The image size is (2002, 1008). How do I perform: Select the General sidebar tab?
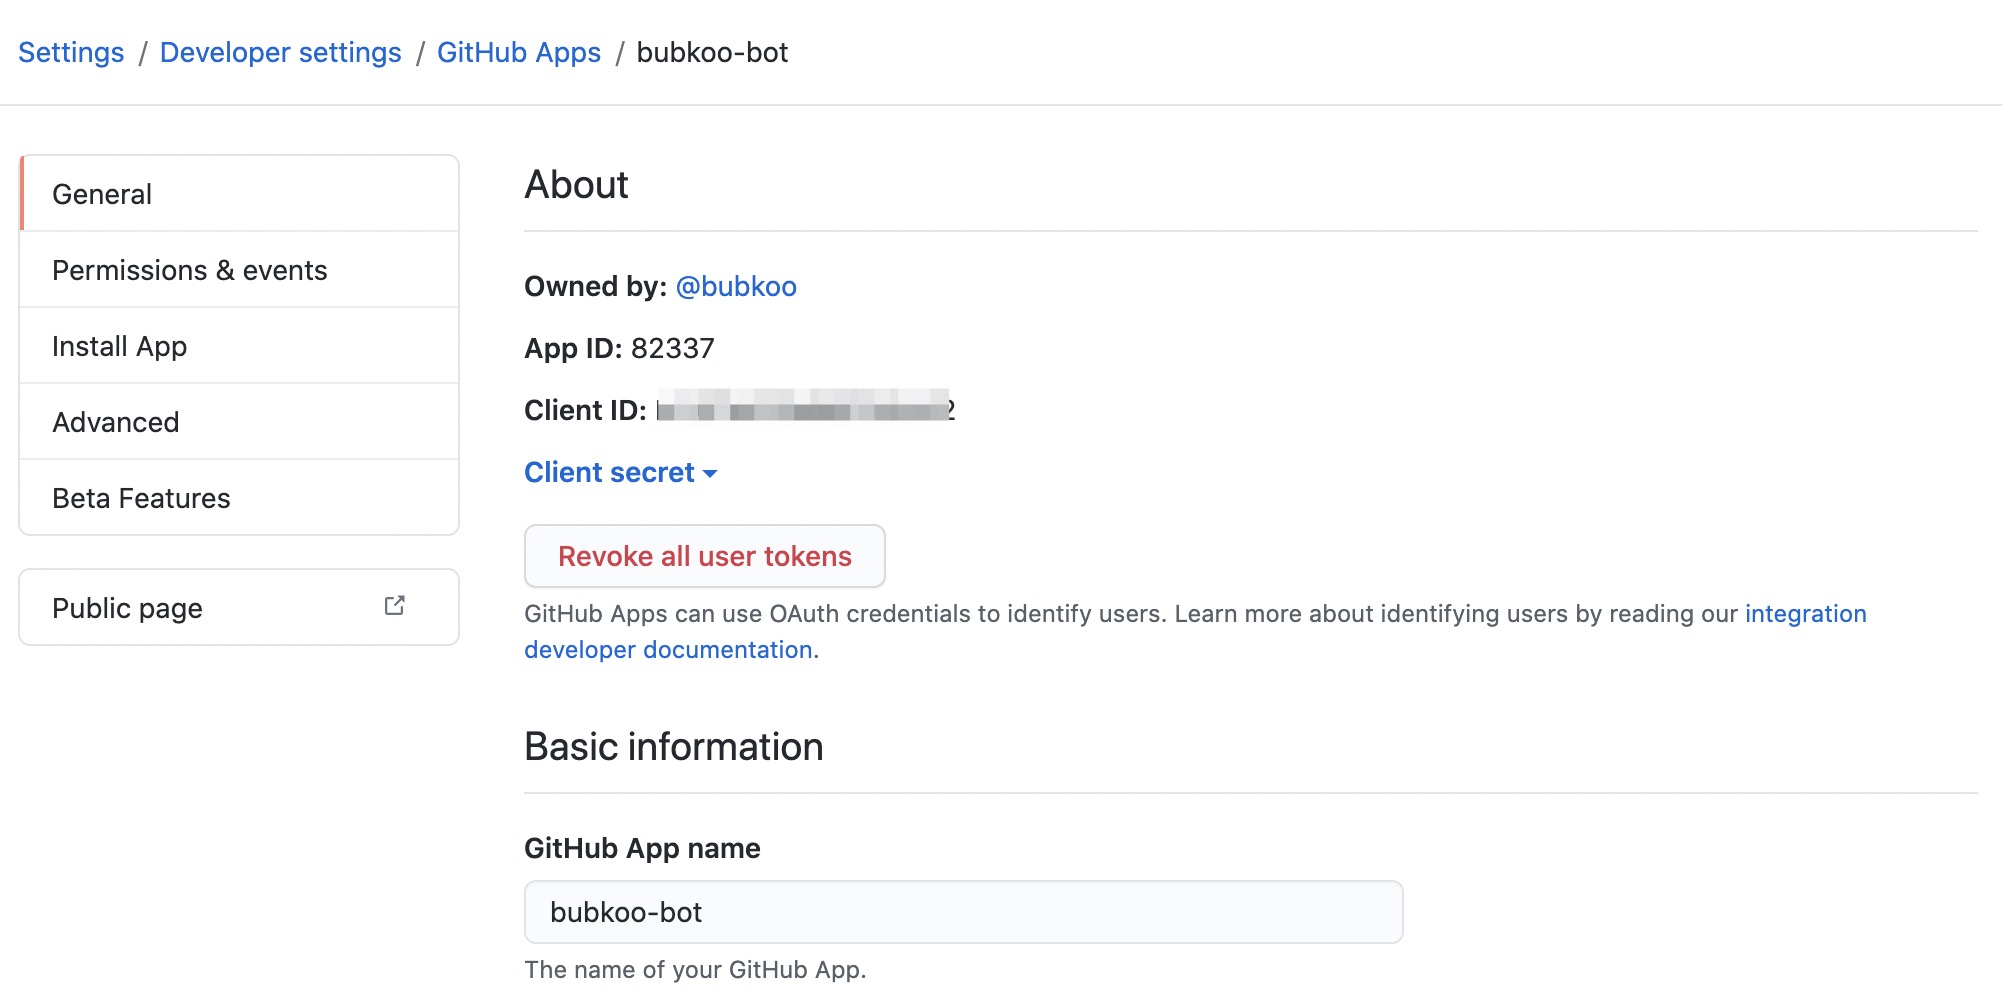point(239,194)
